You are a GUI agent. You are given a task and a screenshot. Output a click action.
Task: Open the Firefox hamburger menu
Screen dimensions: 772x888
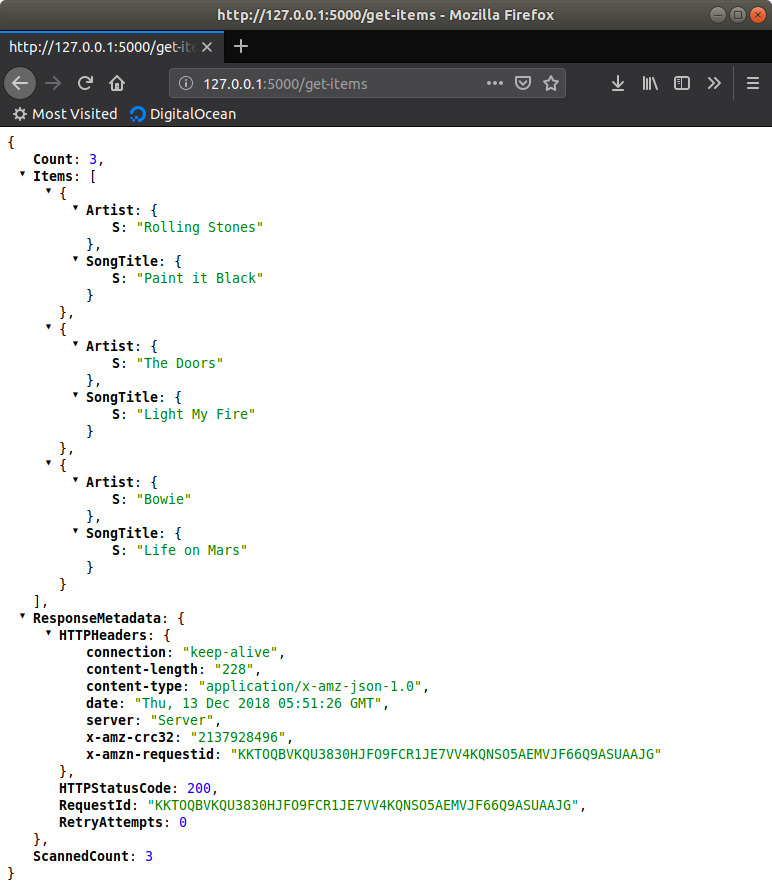click(x=753, y=83)
